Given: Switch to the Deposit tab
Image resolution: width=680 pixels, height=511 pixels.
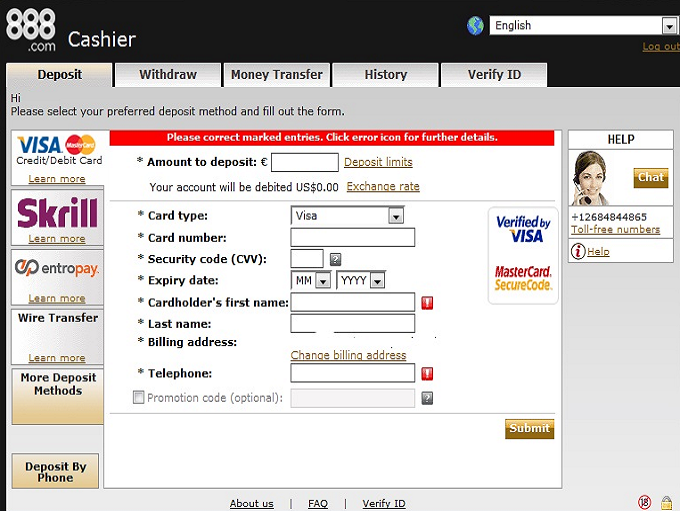Looking at the screenshot, I should (59, 75).
